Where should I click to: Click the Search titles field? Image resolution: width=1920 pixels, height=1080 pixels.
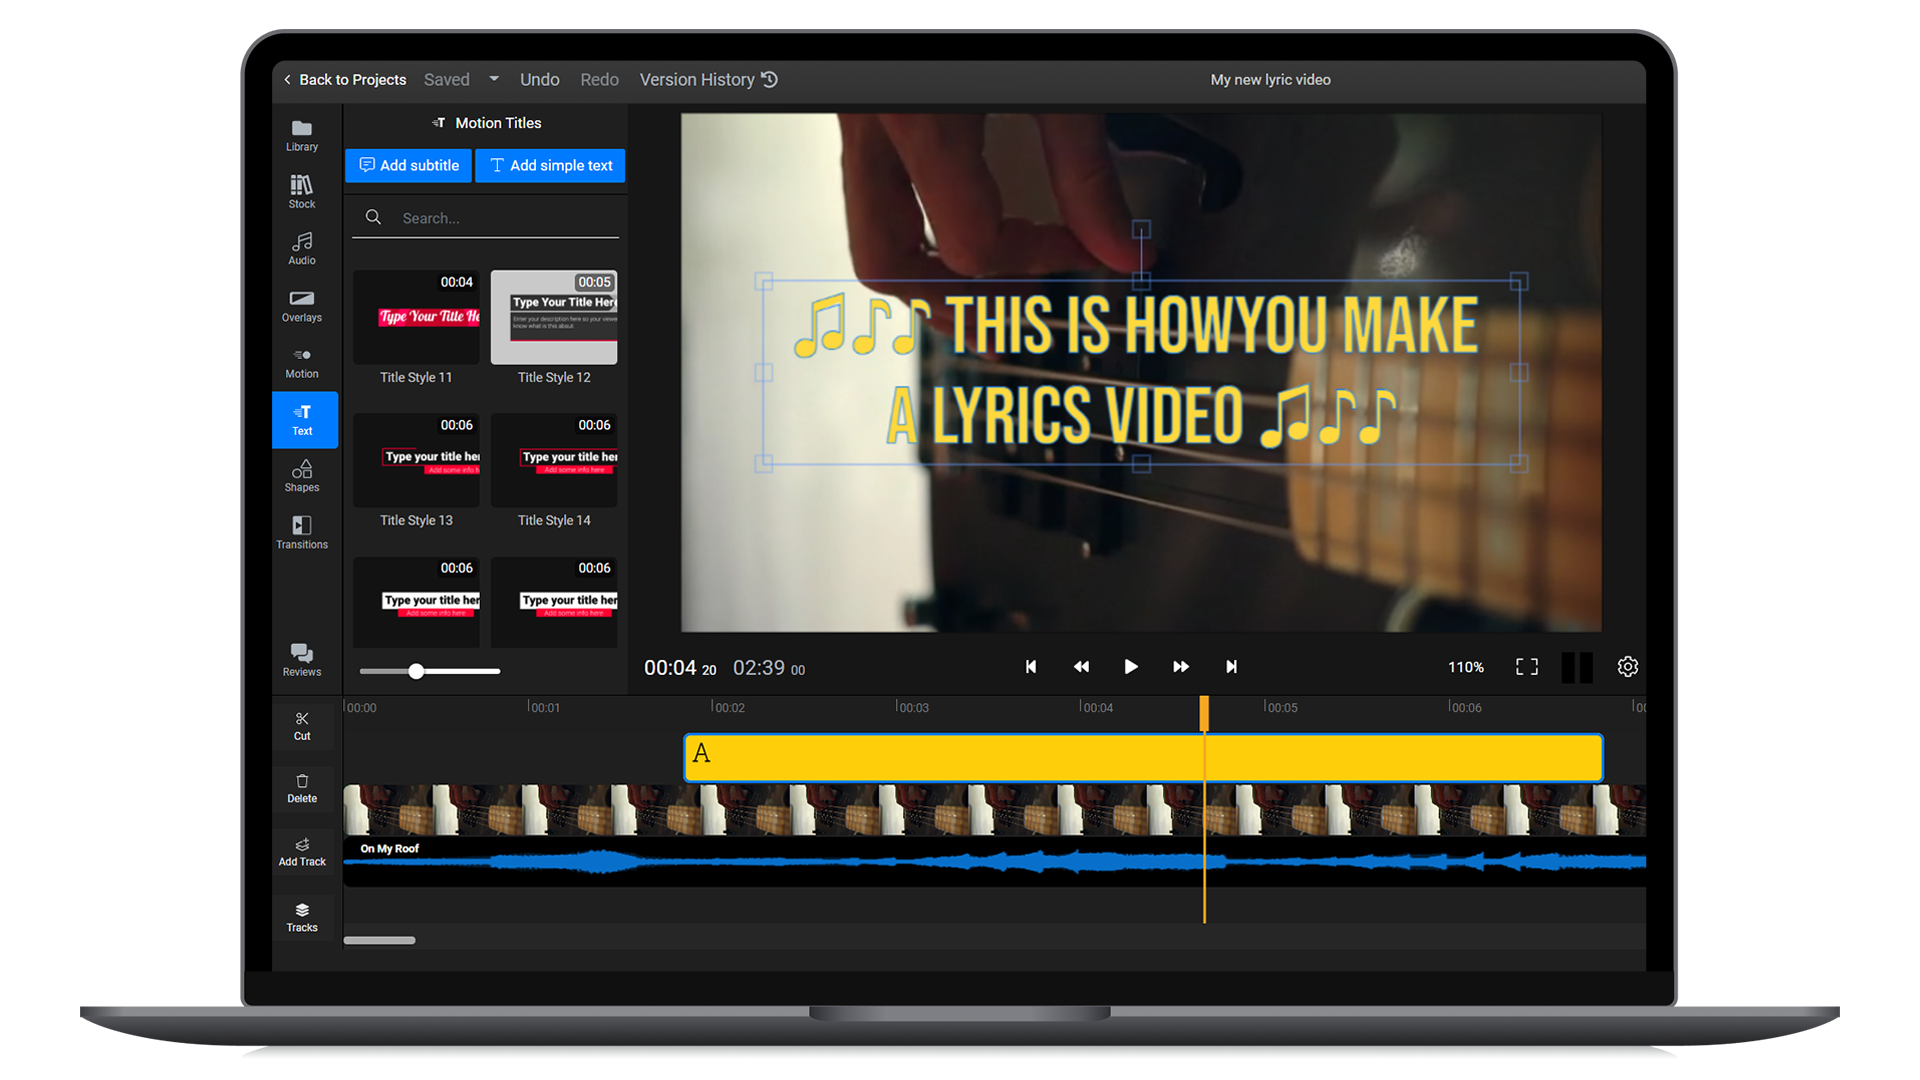(x=486, y=218)
